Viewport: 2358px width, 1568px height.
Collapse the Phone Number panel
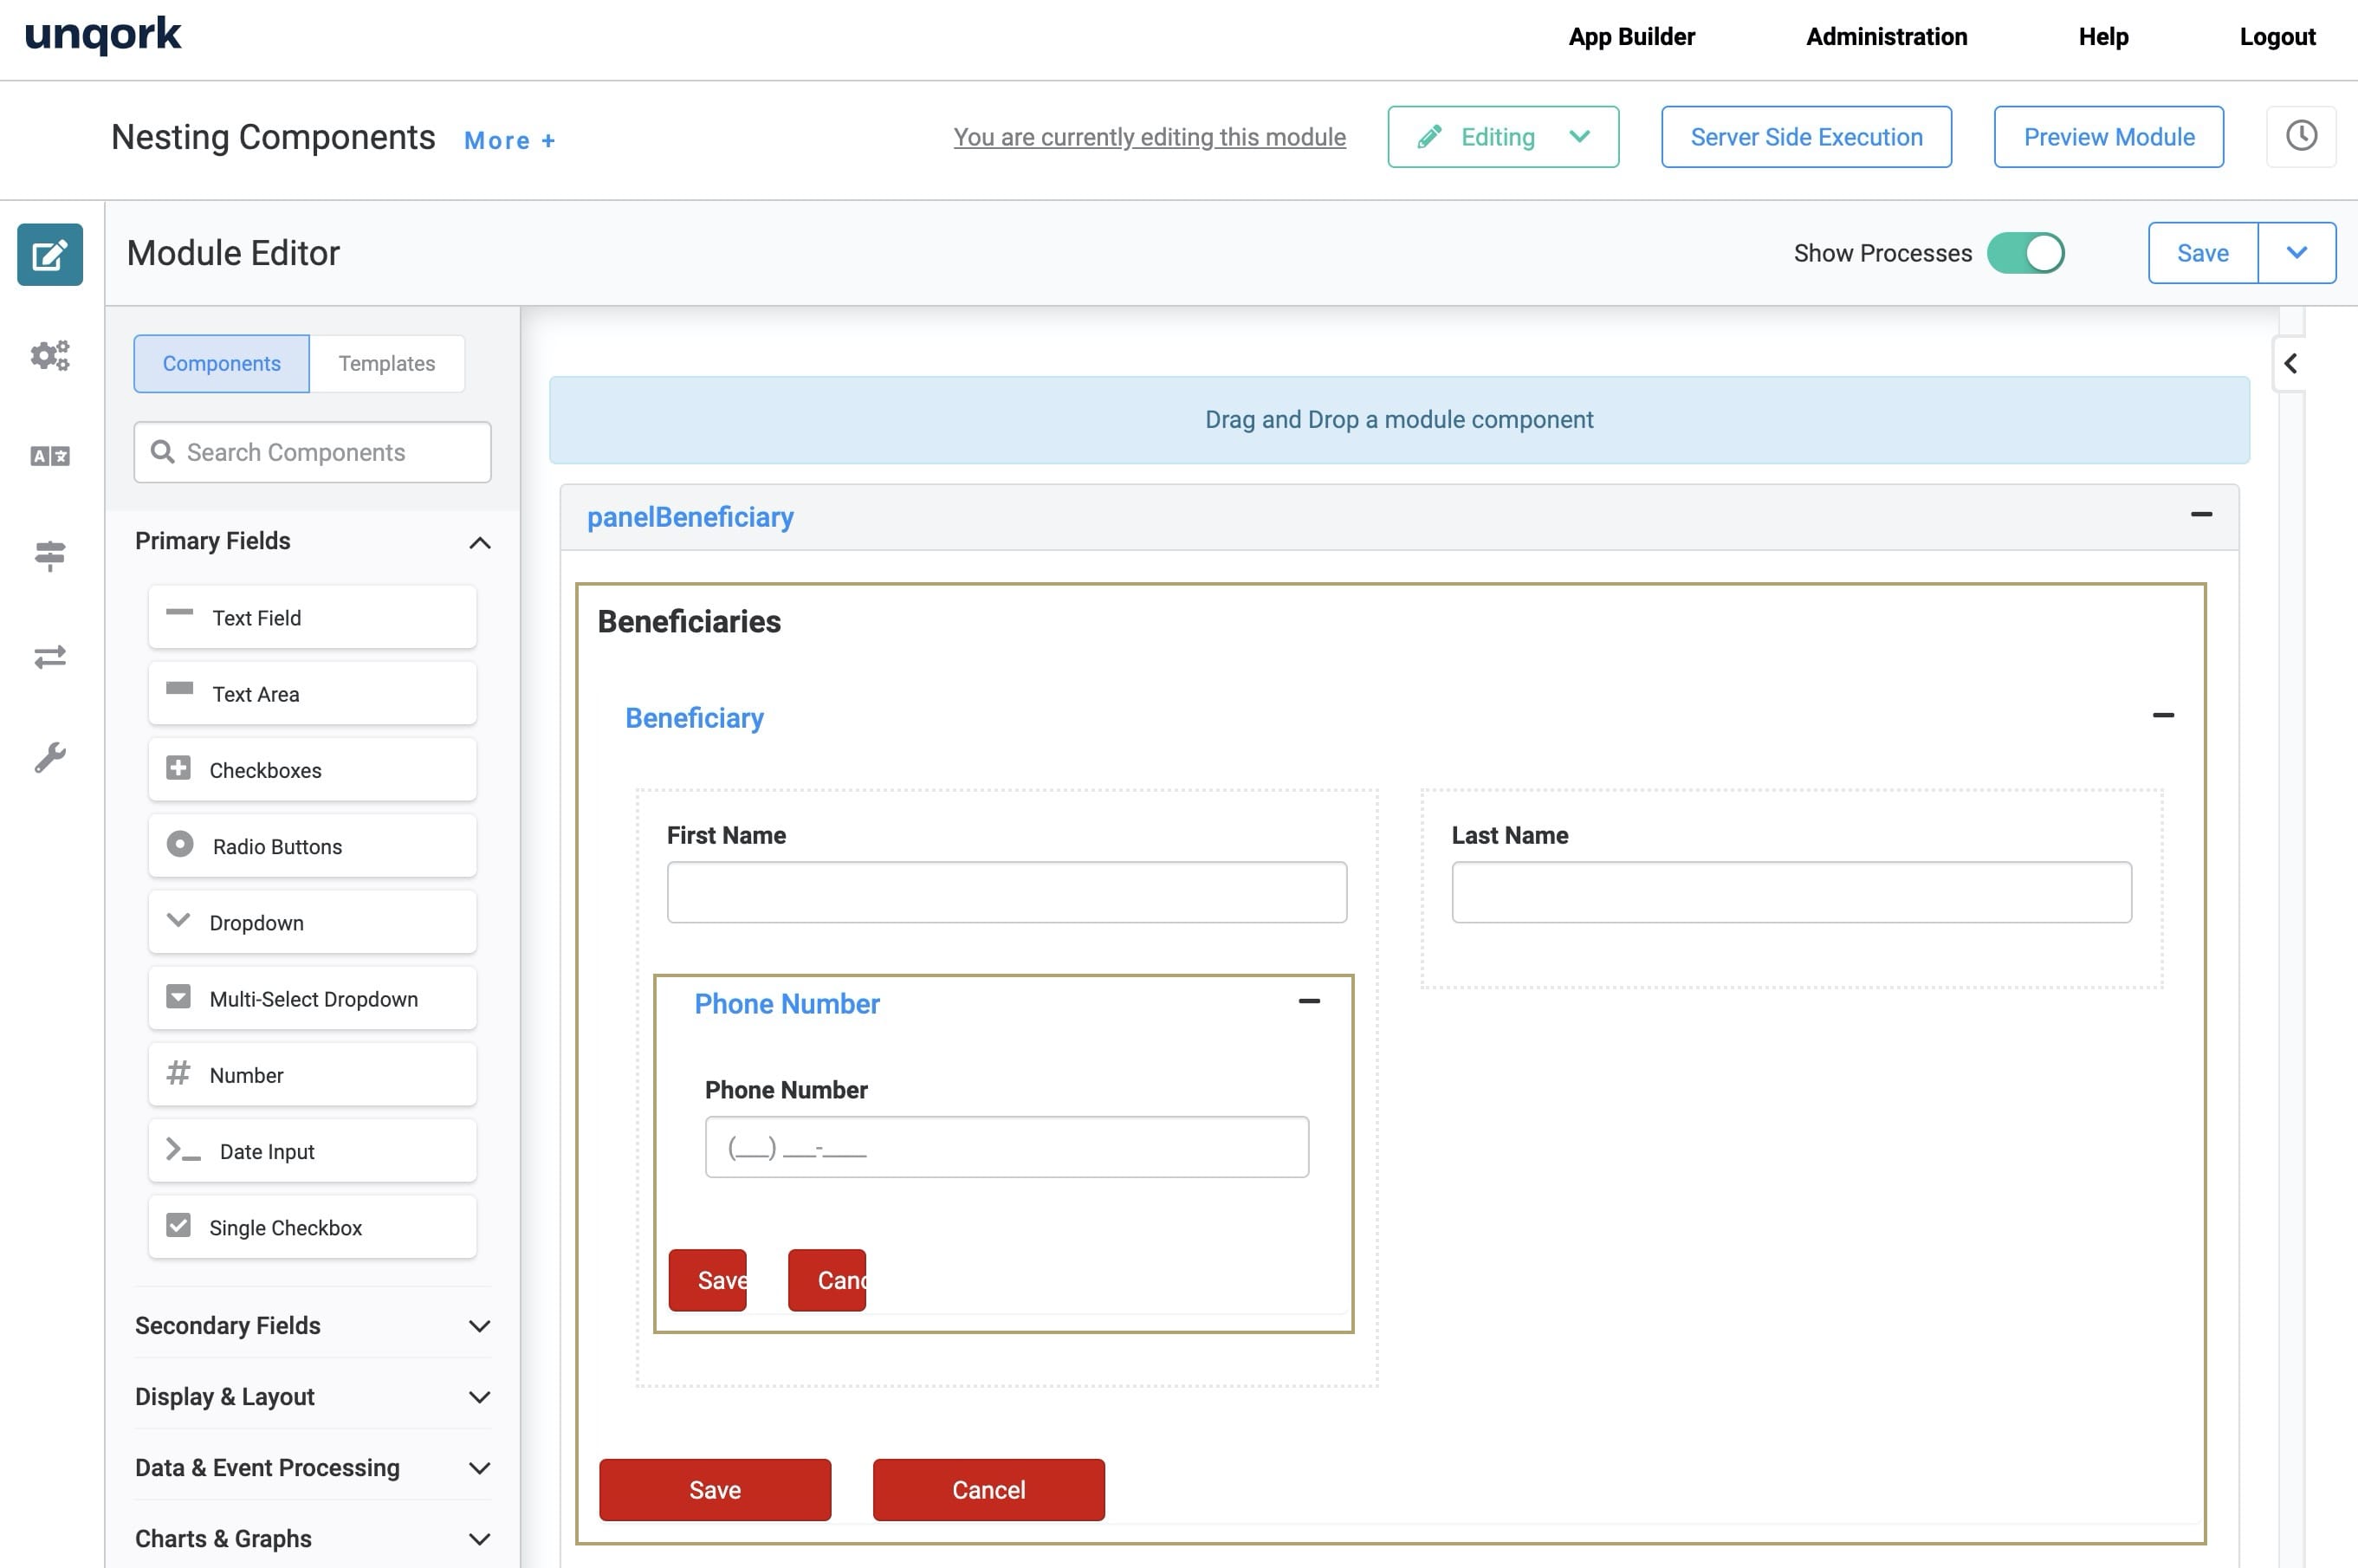coord(1309,1001)
